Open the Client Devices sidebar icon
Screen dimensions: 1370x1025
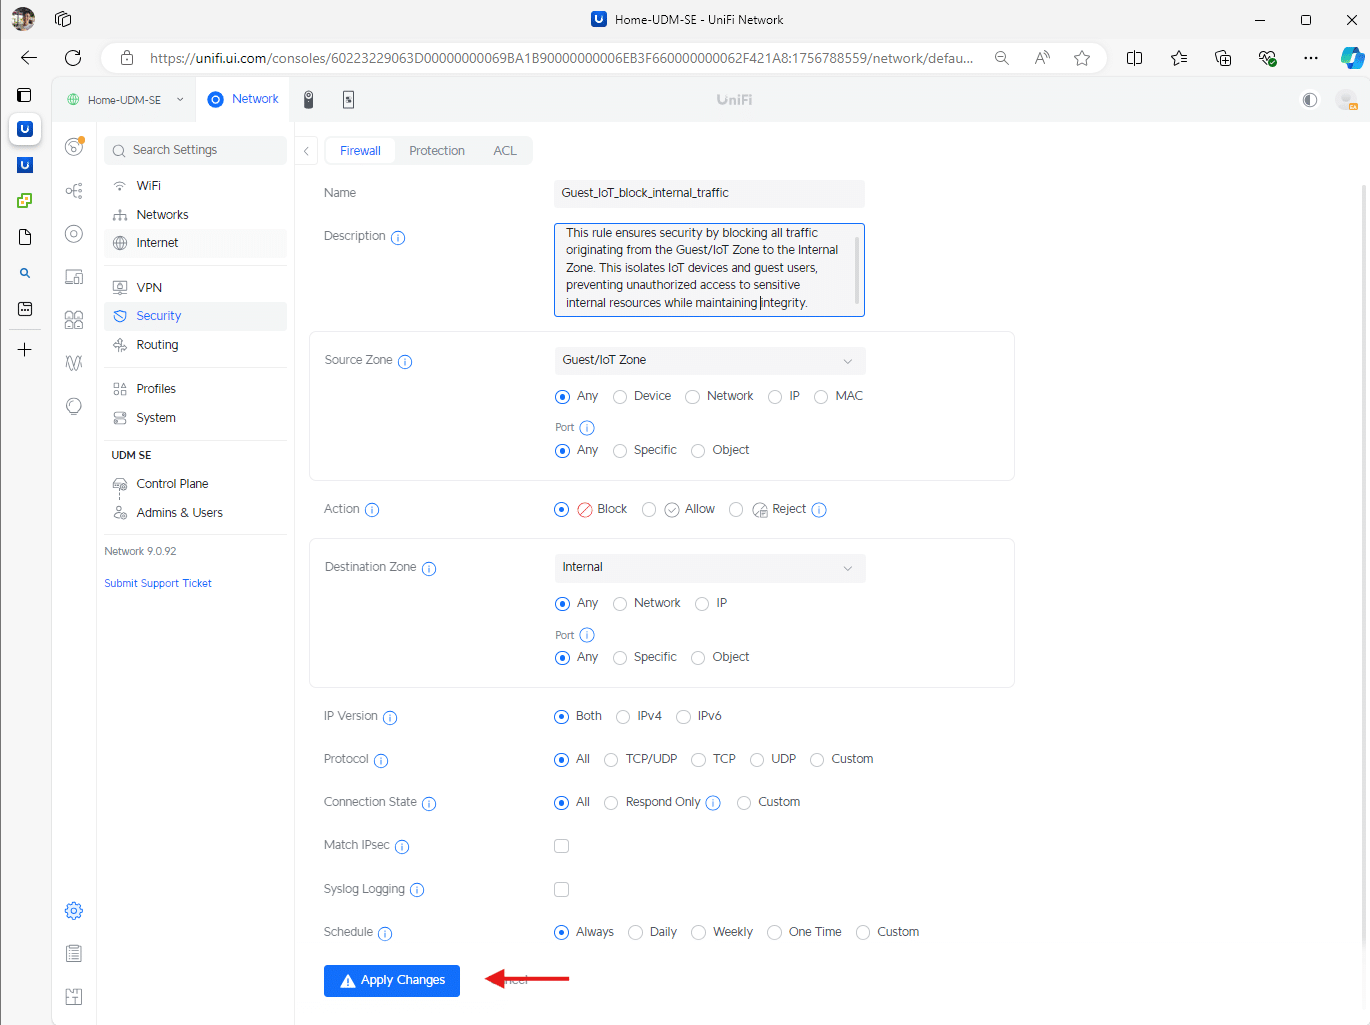(74, 277)
